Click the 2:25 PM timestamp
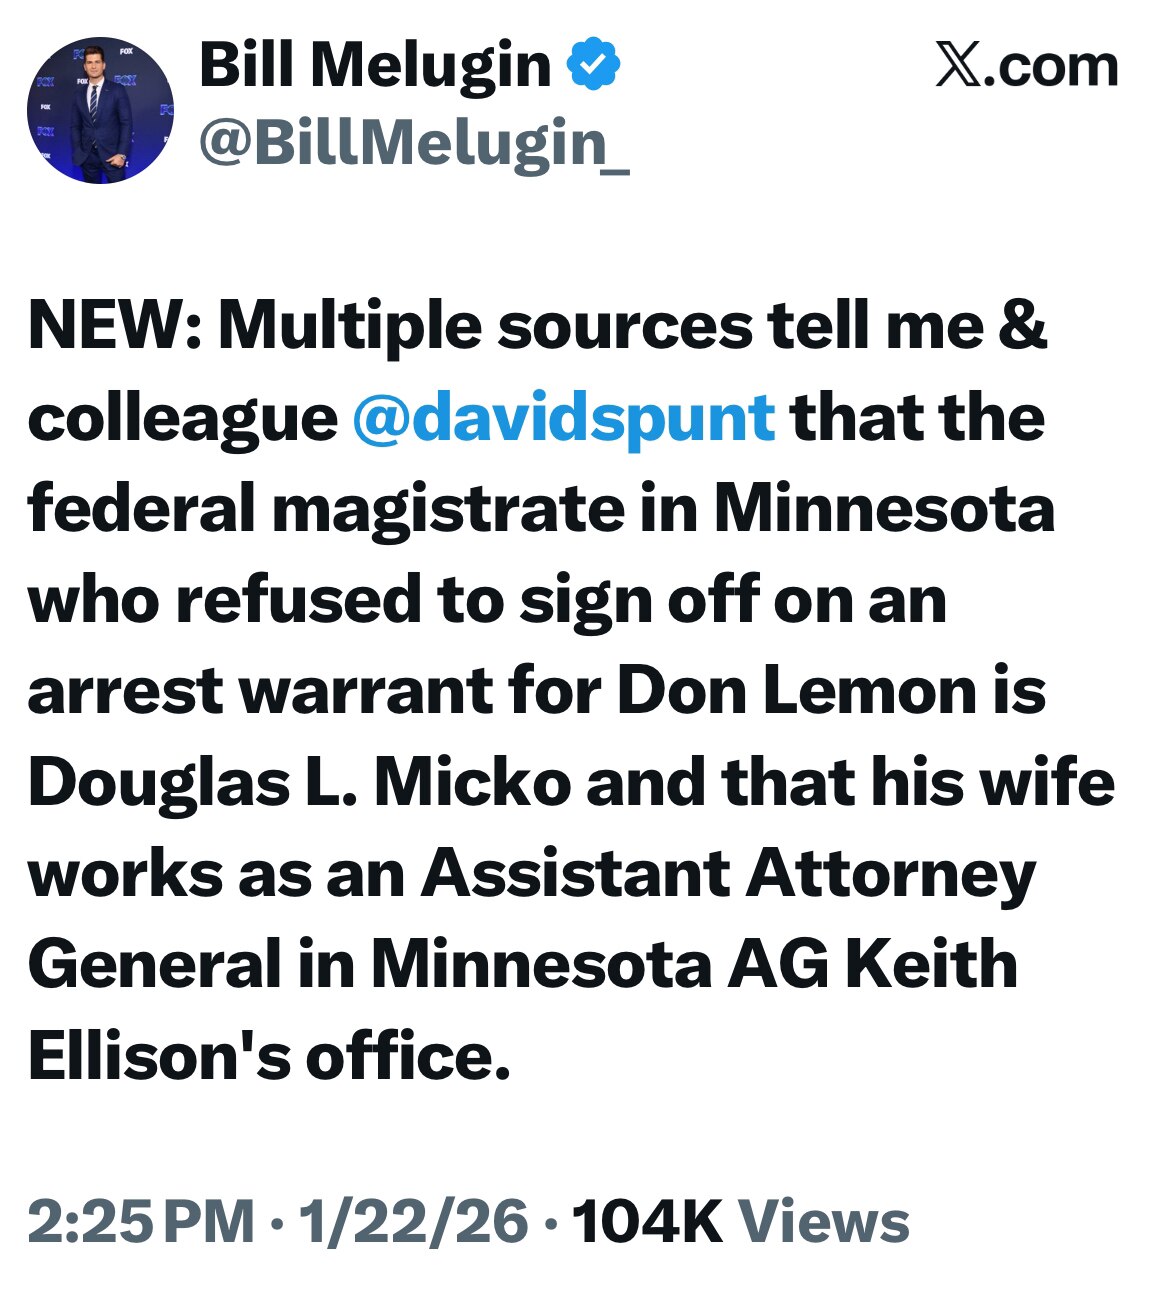This screenshot has height=1291, width=1170. point(141,1221)
